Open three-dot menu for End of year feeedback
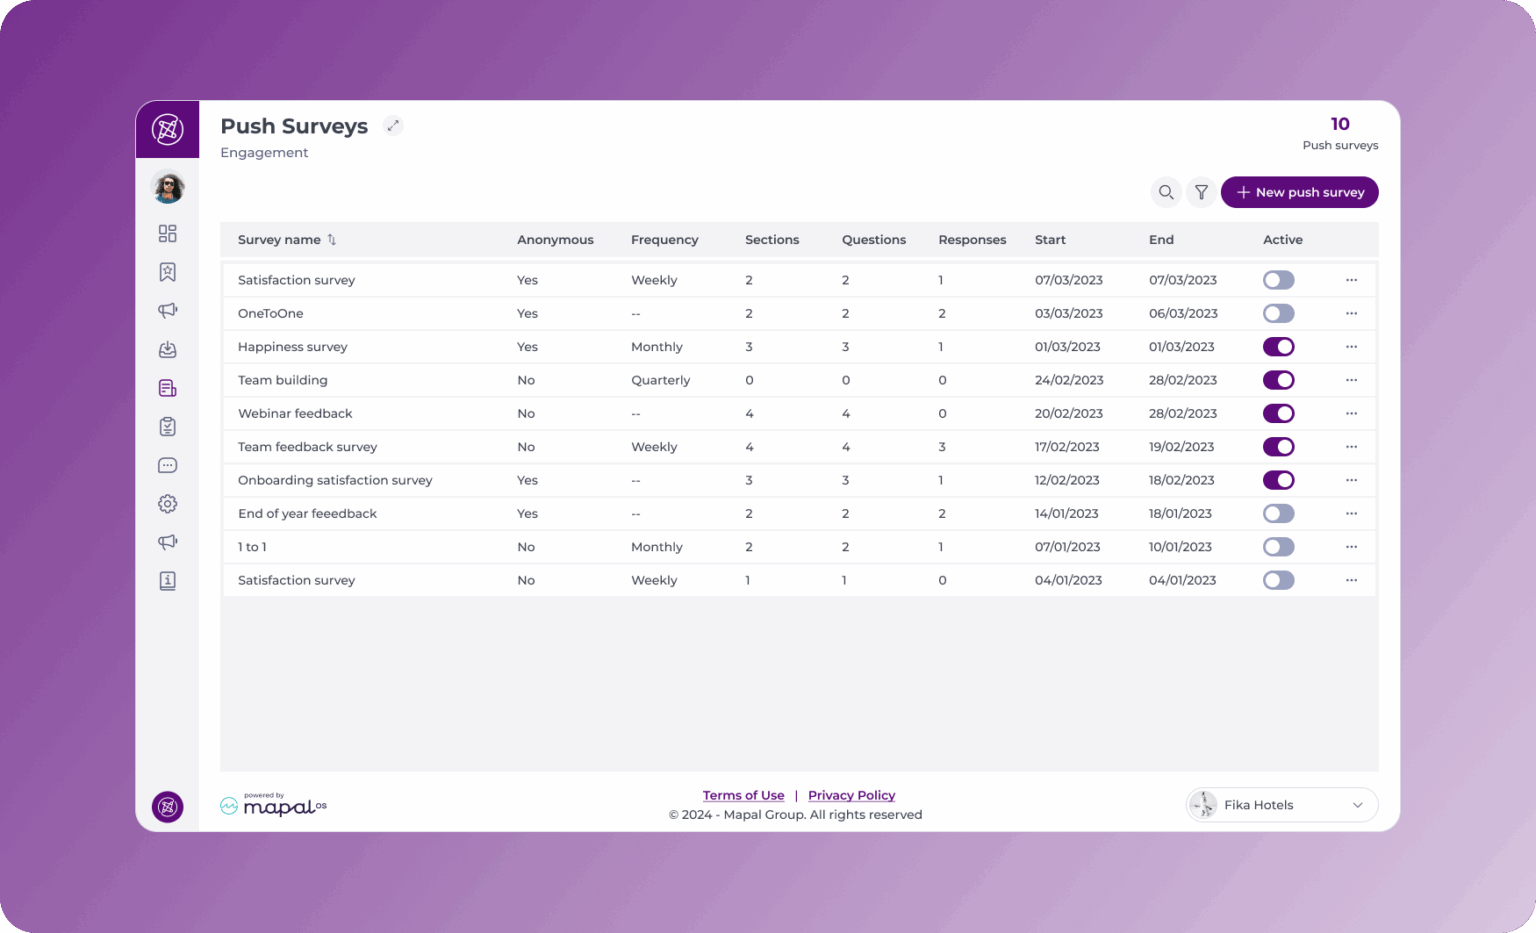The image size is (1536, 933). (1351, 513)
